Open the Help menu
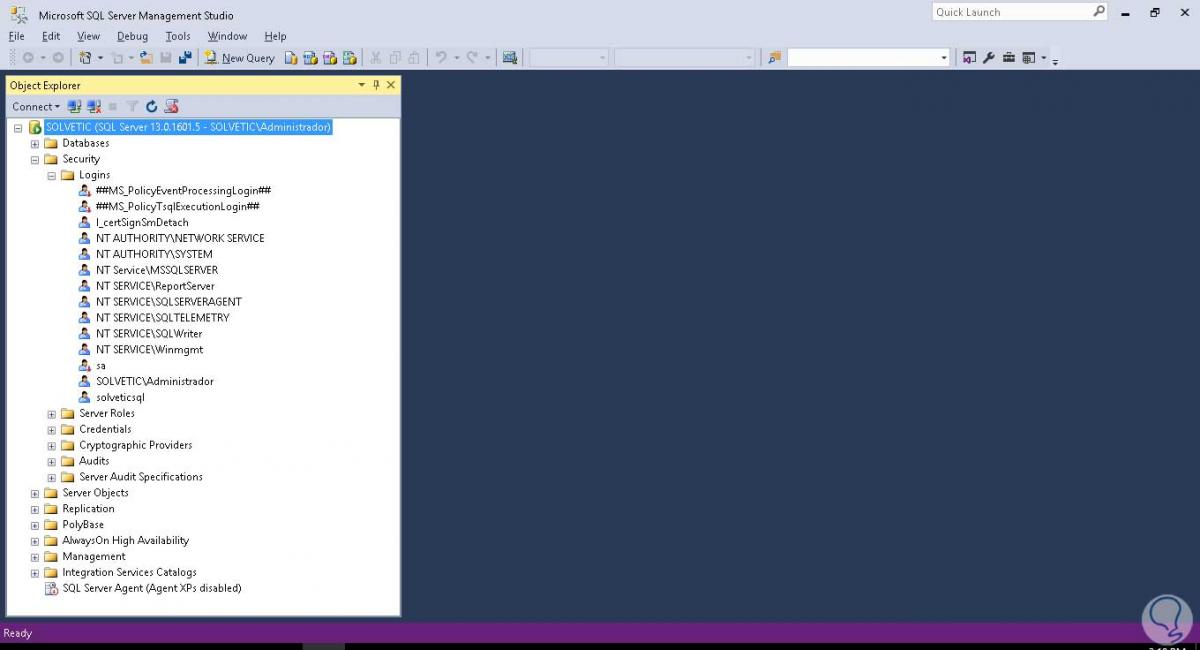This screenshot has height=650, width=1200. [275, 36]
